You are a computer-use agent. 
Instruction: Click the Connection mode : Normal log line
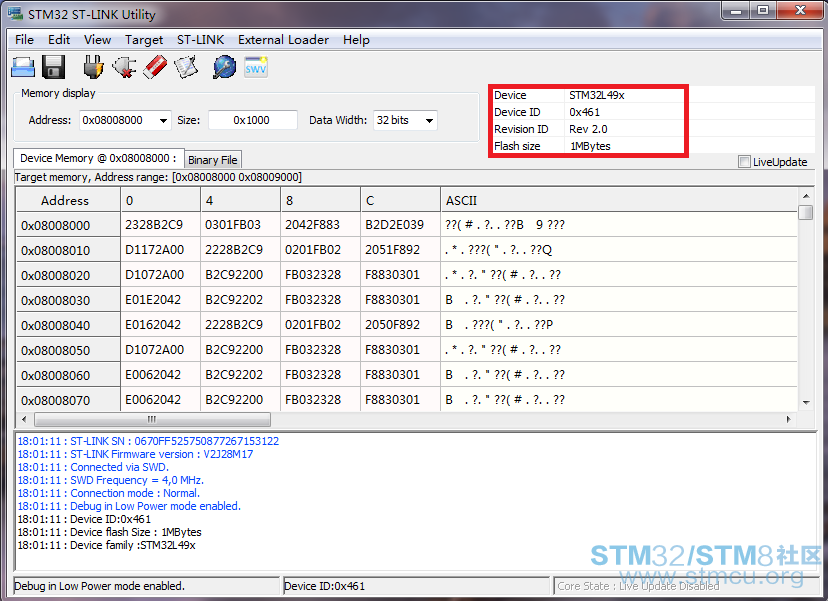coord(108,493)
